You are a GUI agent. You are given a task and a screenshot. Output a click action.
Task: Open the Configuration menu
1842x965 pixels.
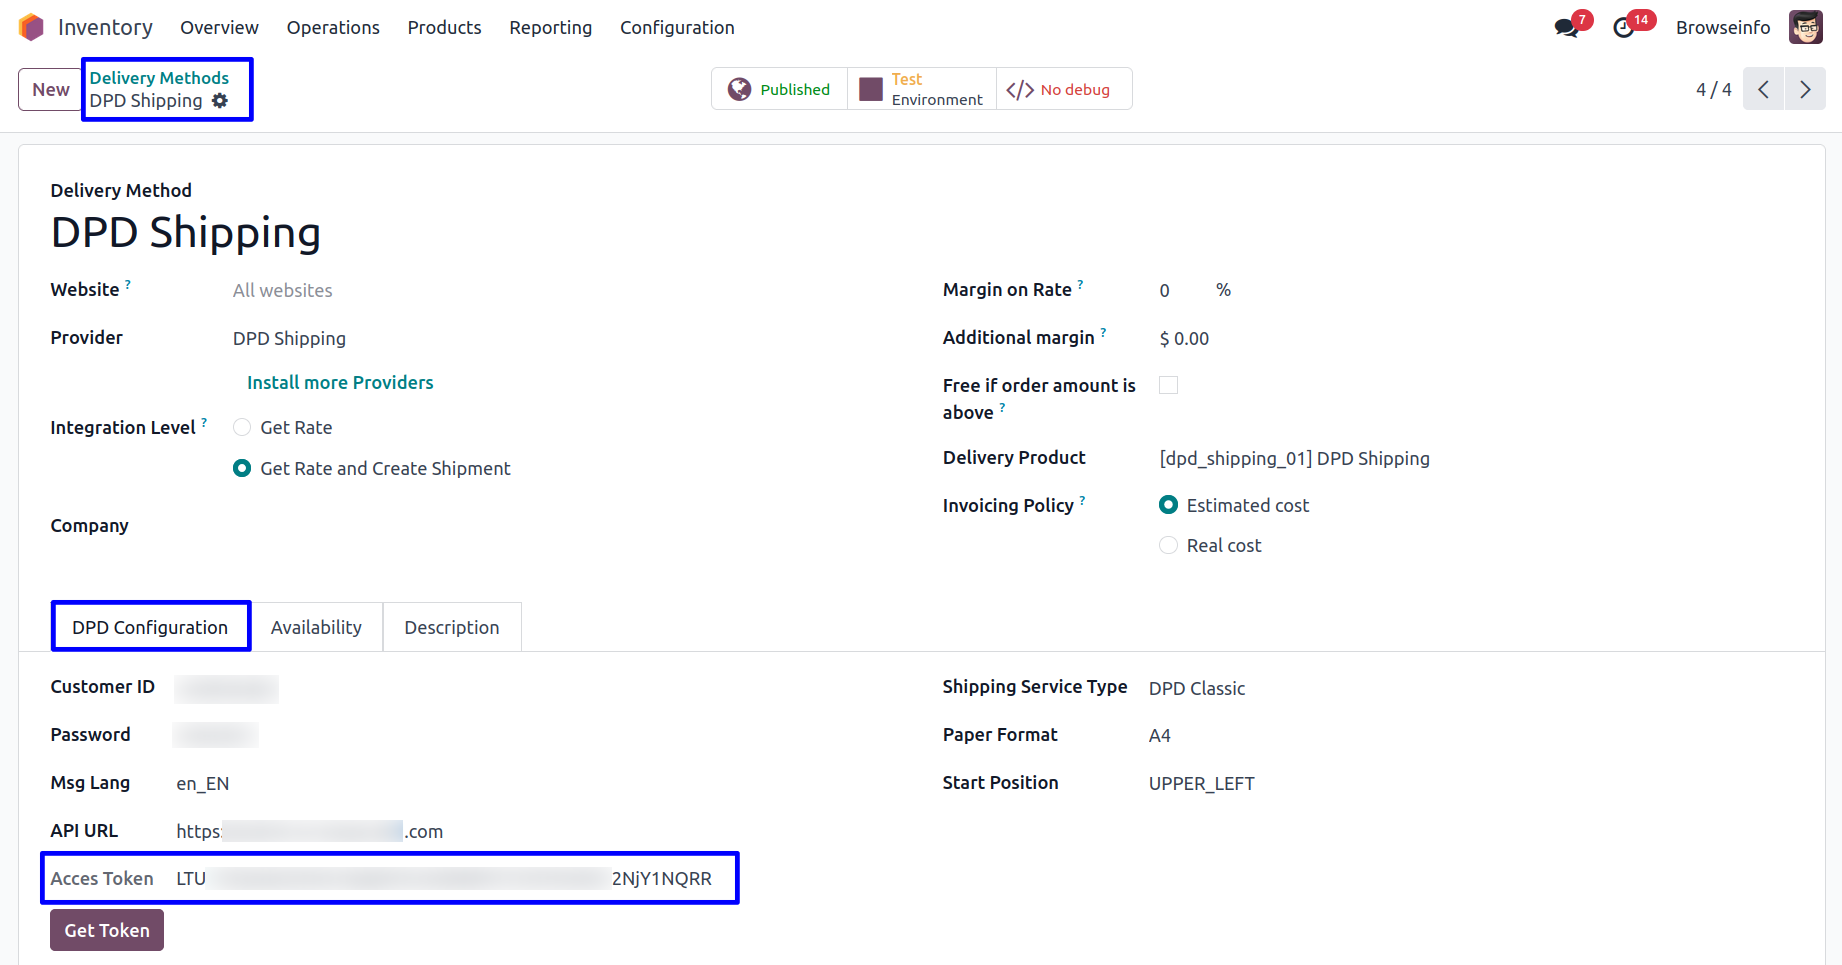tap(677, 28)
